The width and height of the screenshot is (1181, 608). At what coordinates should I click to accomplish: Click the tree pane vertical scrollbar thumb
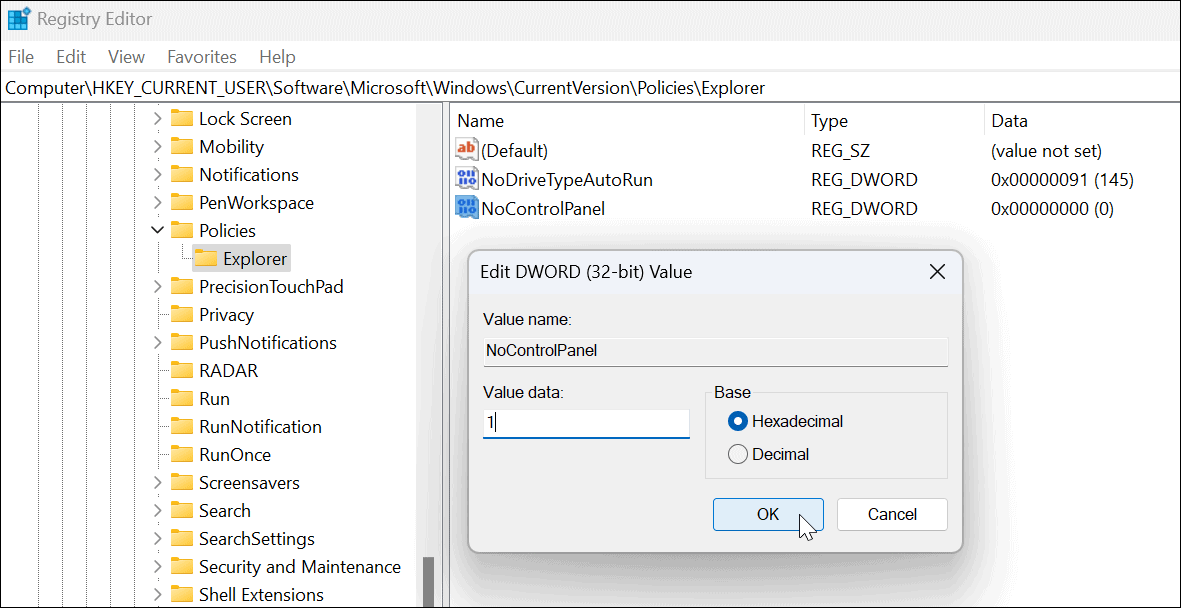429,582
